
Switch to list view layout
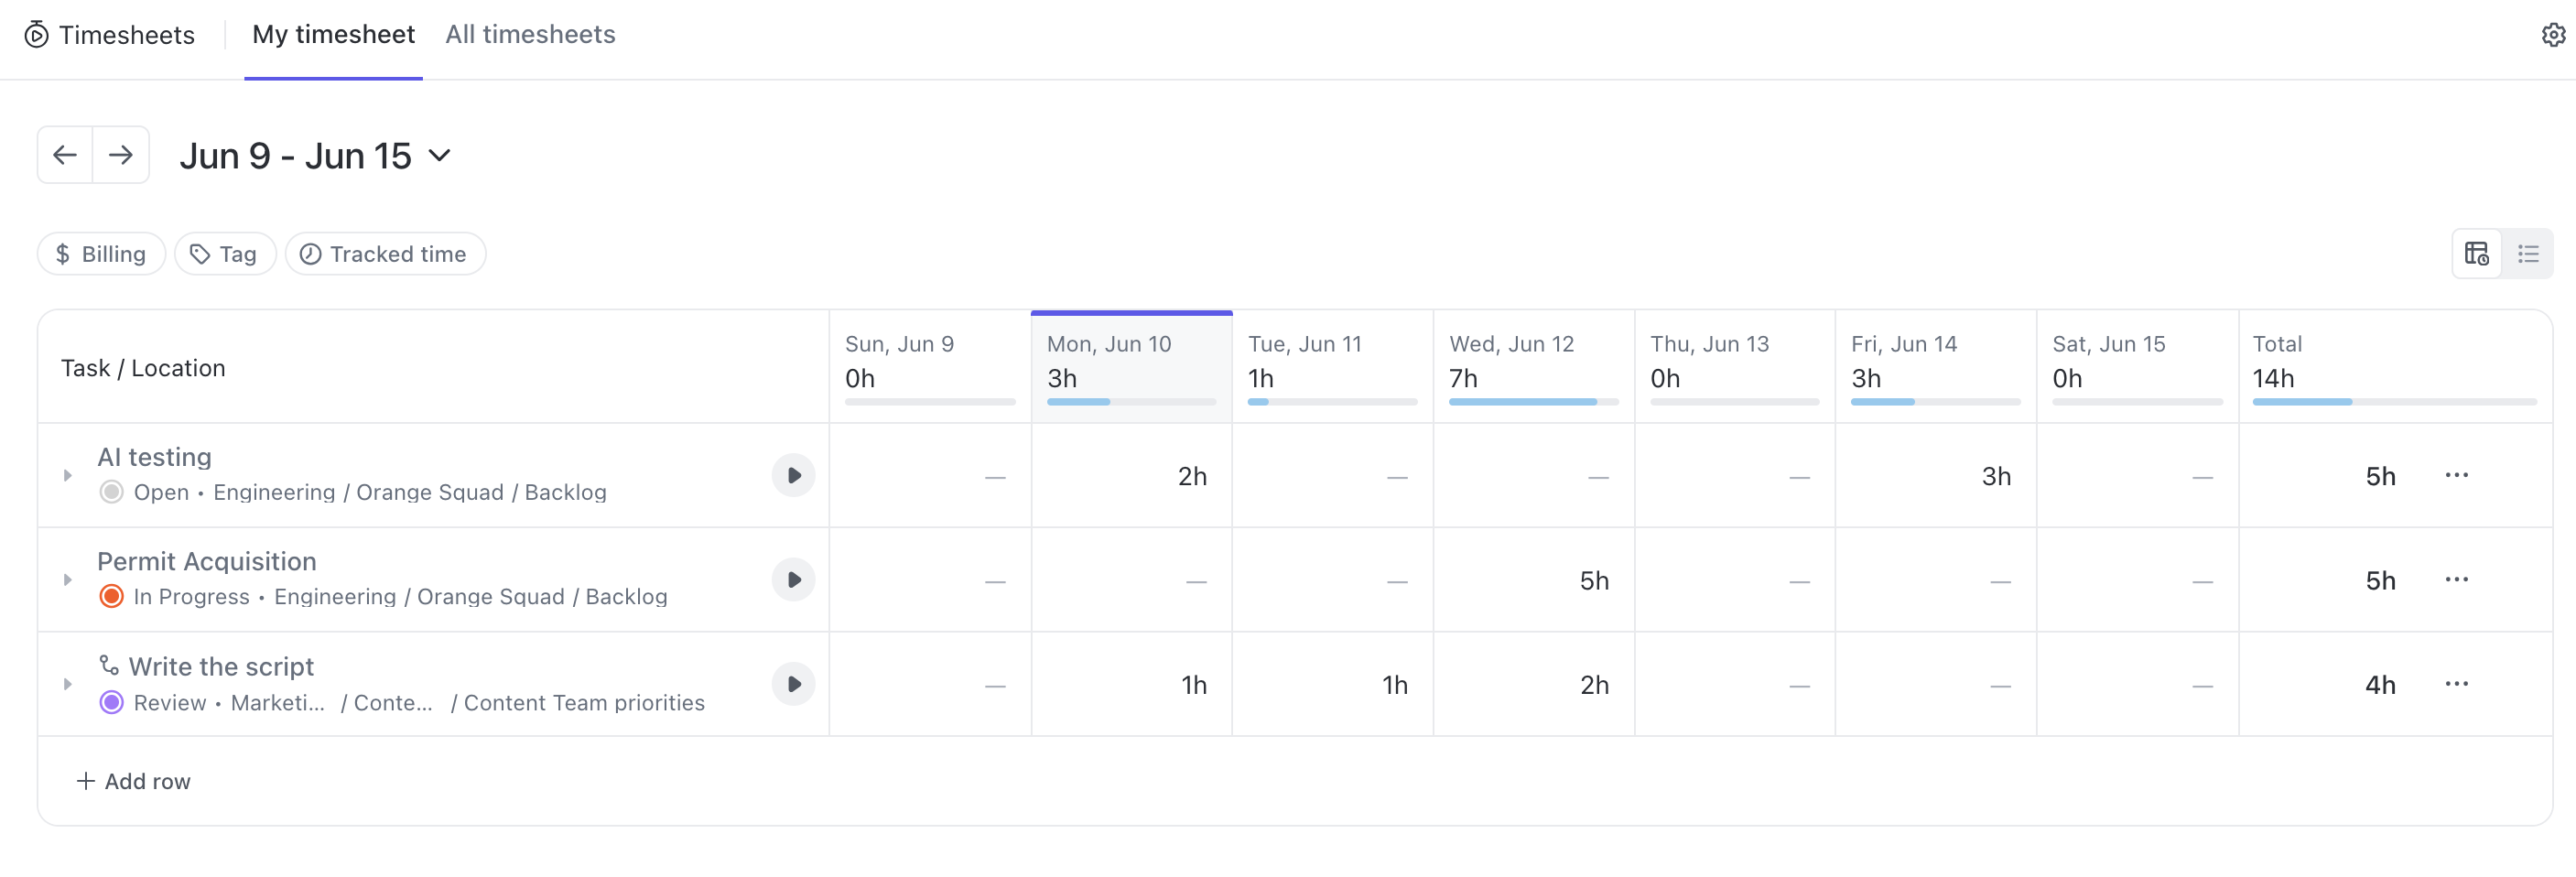2528,254
